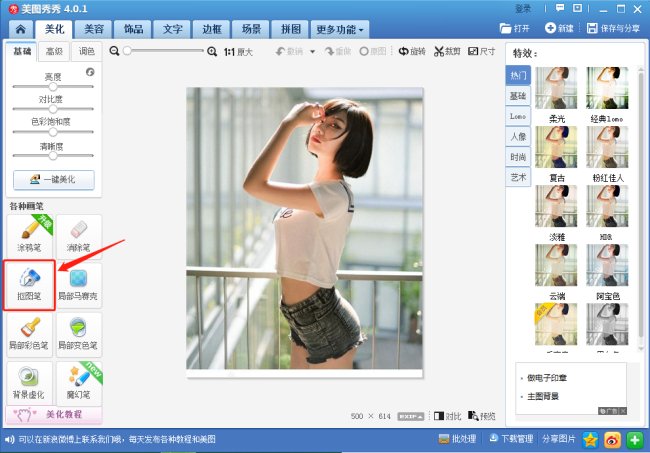Click the 清晰度 sharpness slider handle

(53, 156)
